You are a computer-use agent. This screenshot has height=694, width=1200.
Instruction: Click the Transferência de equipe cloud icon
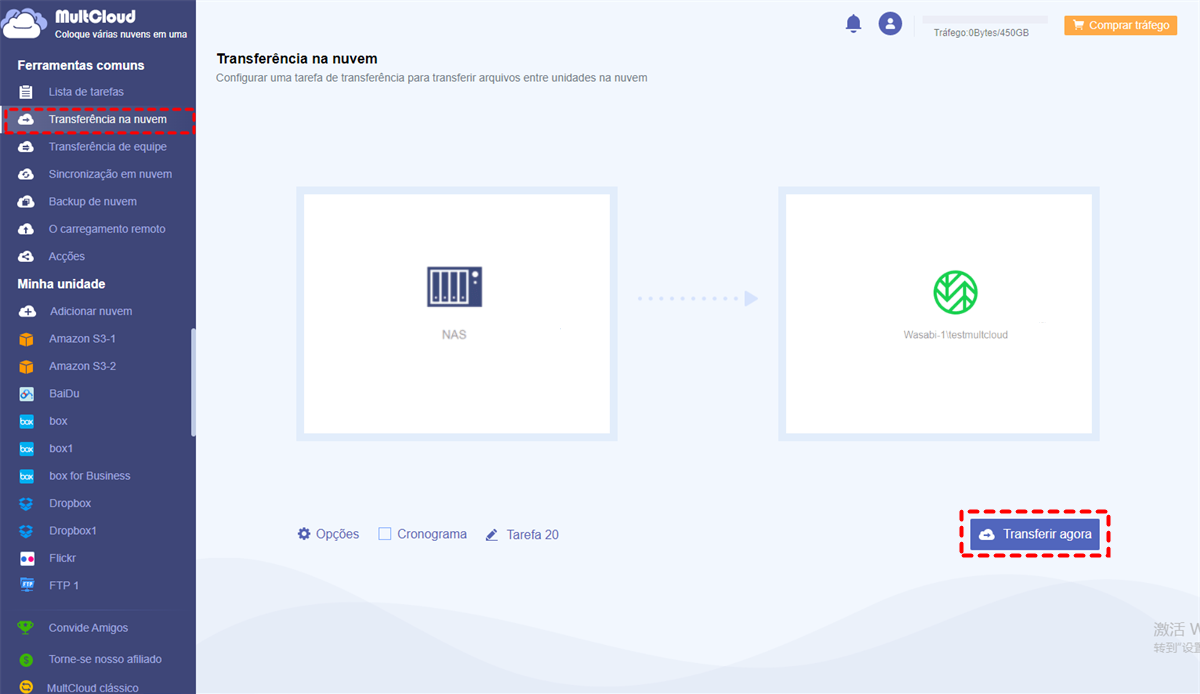27,147
